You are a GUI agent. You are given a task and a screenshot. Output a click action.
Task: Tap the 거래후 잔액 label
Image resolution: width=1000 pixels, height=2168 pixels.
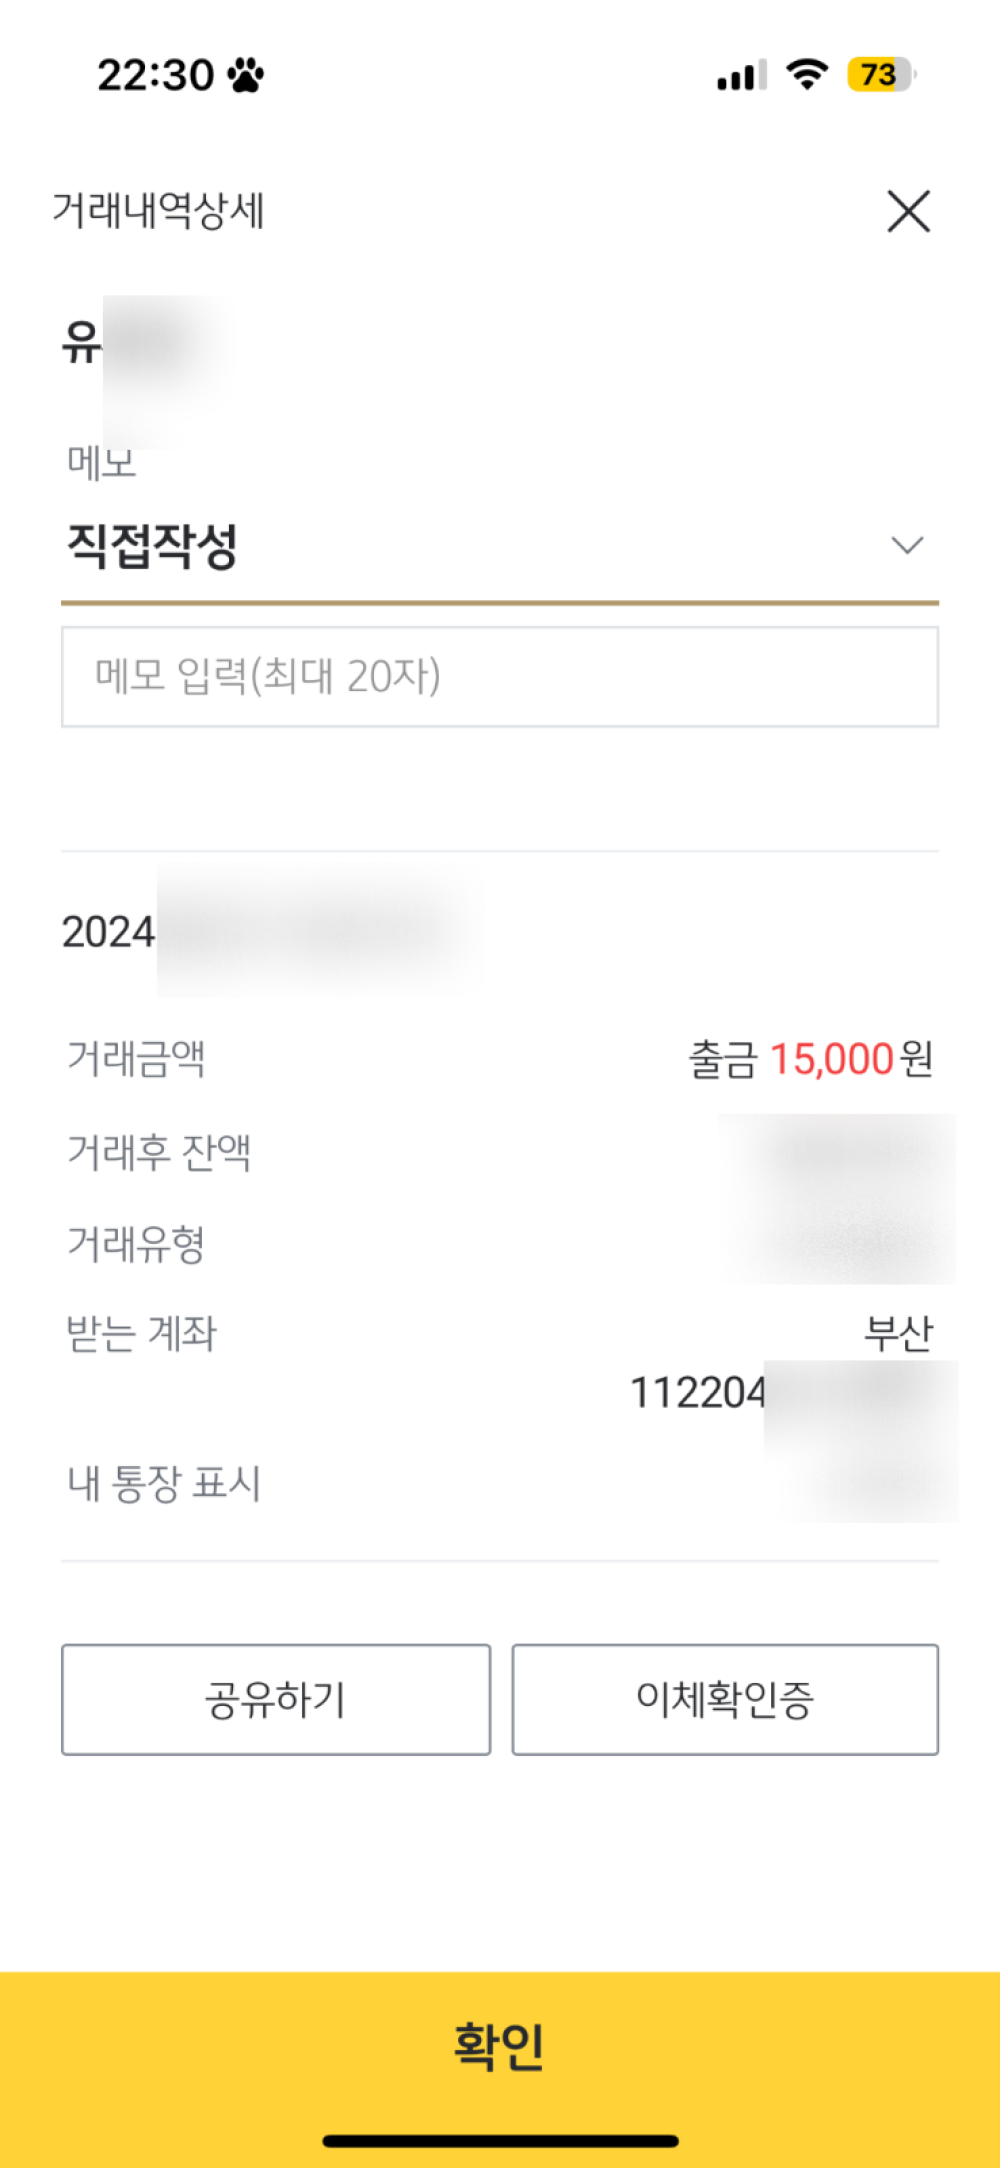(x=158, y=1152)
